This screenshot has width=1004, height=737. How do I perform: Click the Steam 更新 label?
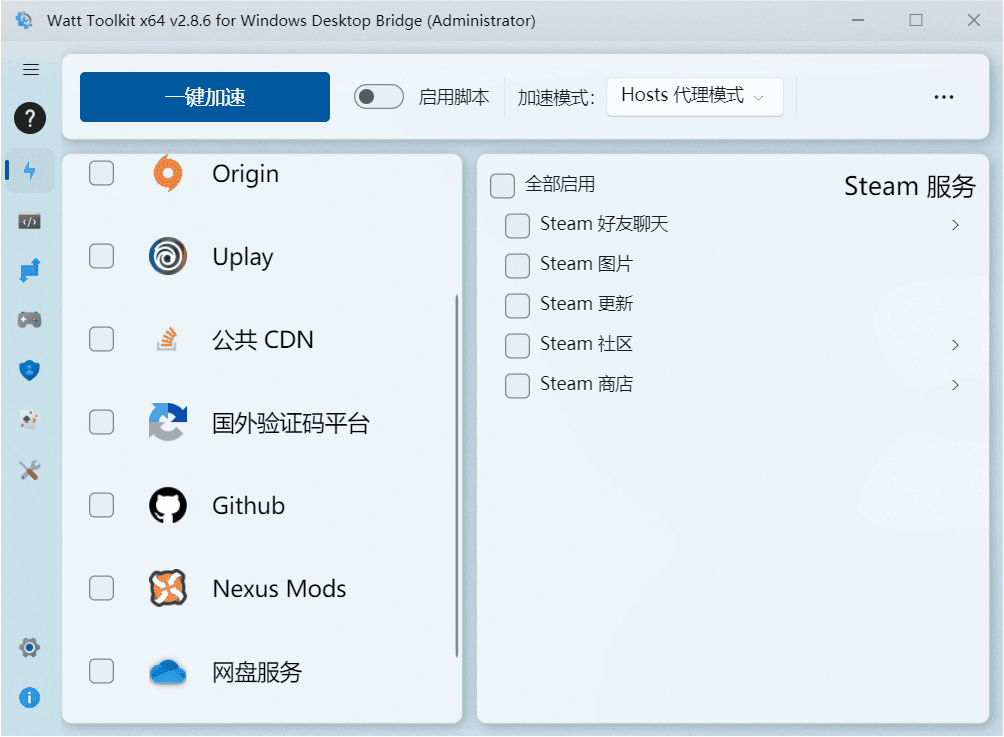pos(587,304)
